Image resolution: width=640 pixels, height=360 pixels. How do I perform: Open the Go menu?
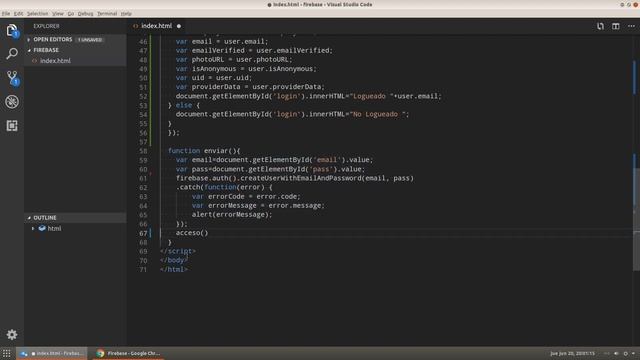pyautogui.click(x=71, y=13)
